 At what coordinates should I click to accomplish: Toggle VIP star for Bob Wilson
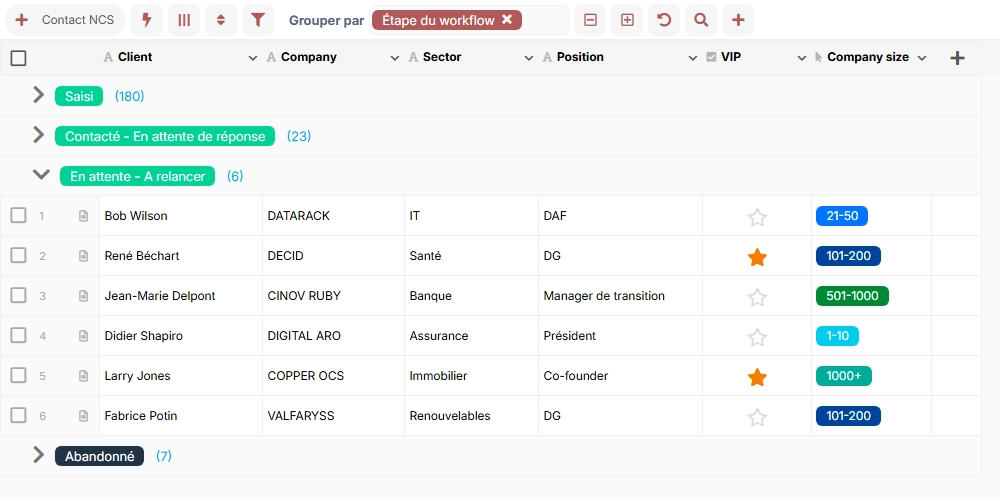[757, 217]
